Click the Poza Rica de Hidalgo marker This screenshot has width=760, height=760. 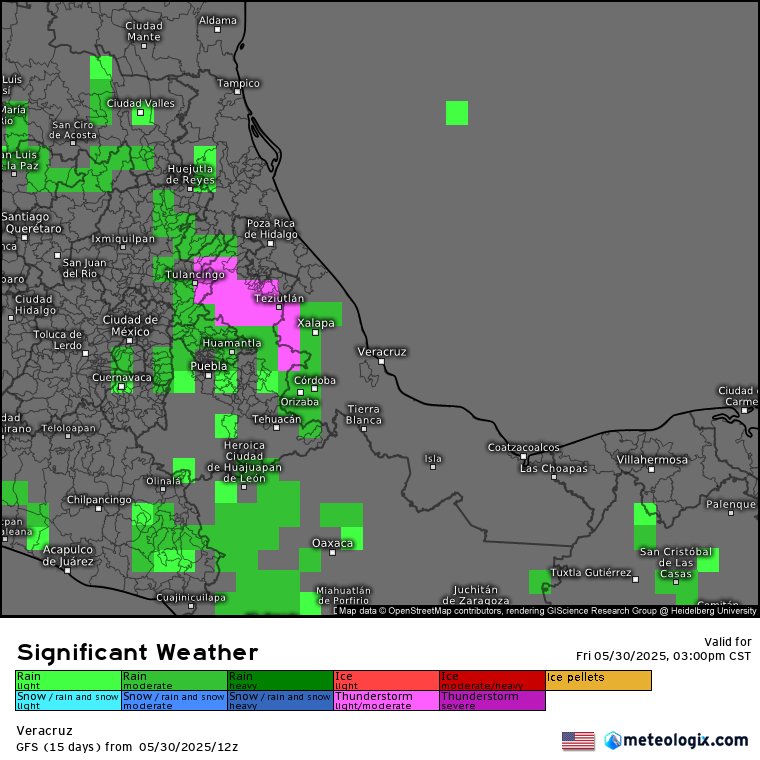(x=271, y=244)
